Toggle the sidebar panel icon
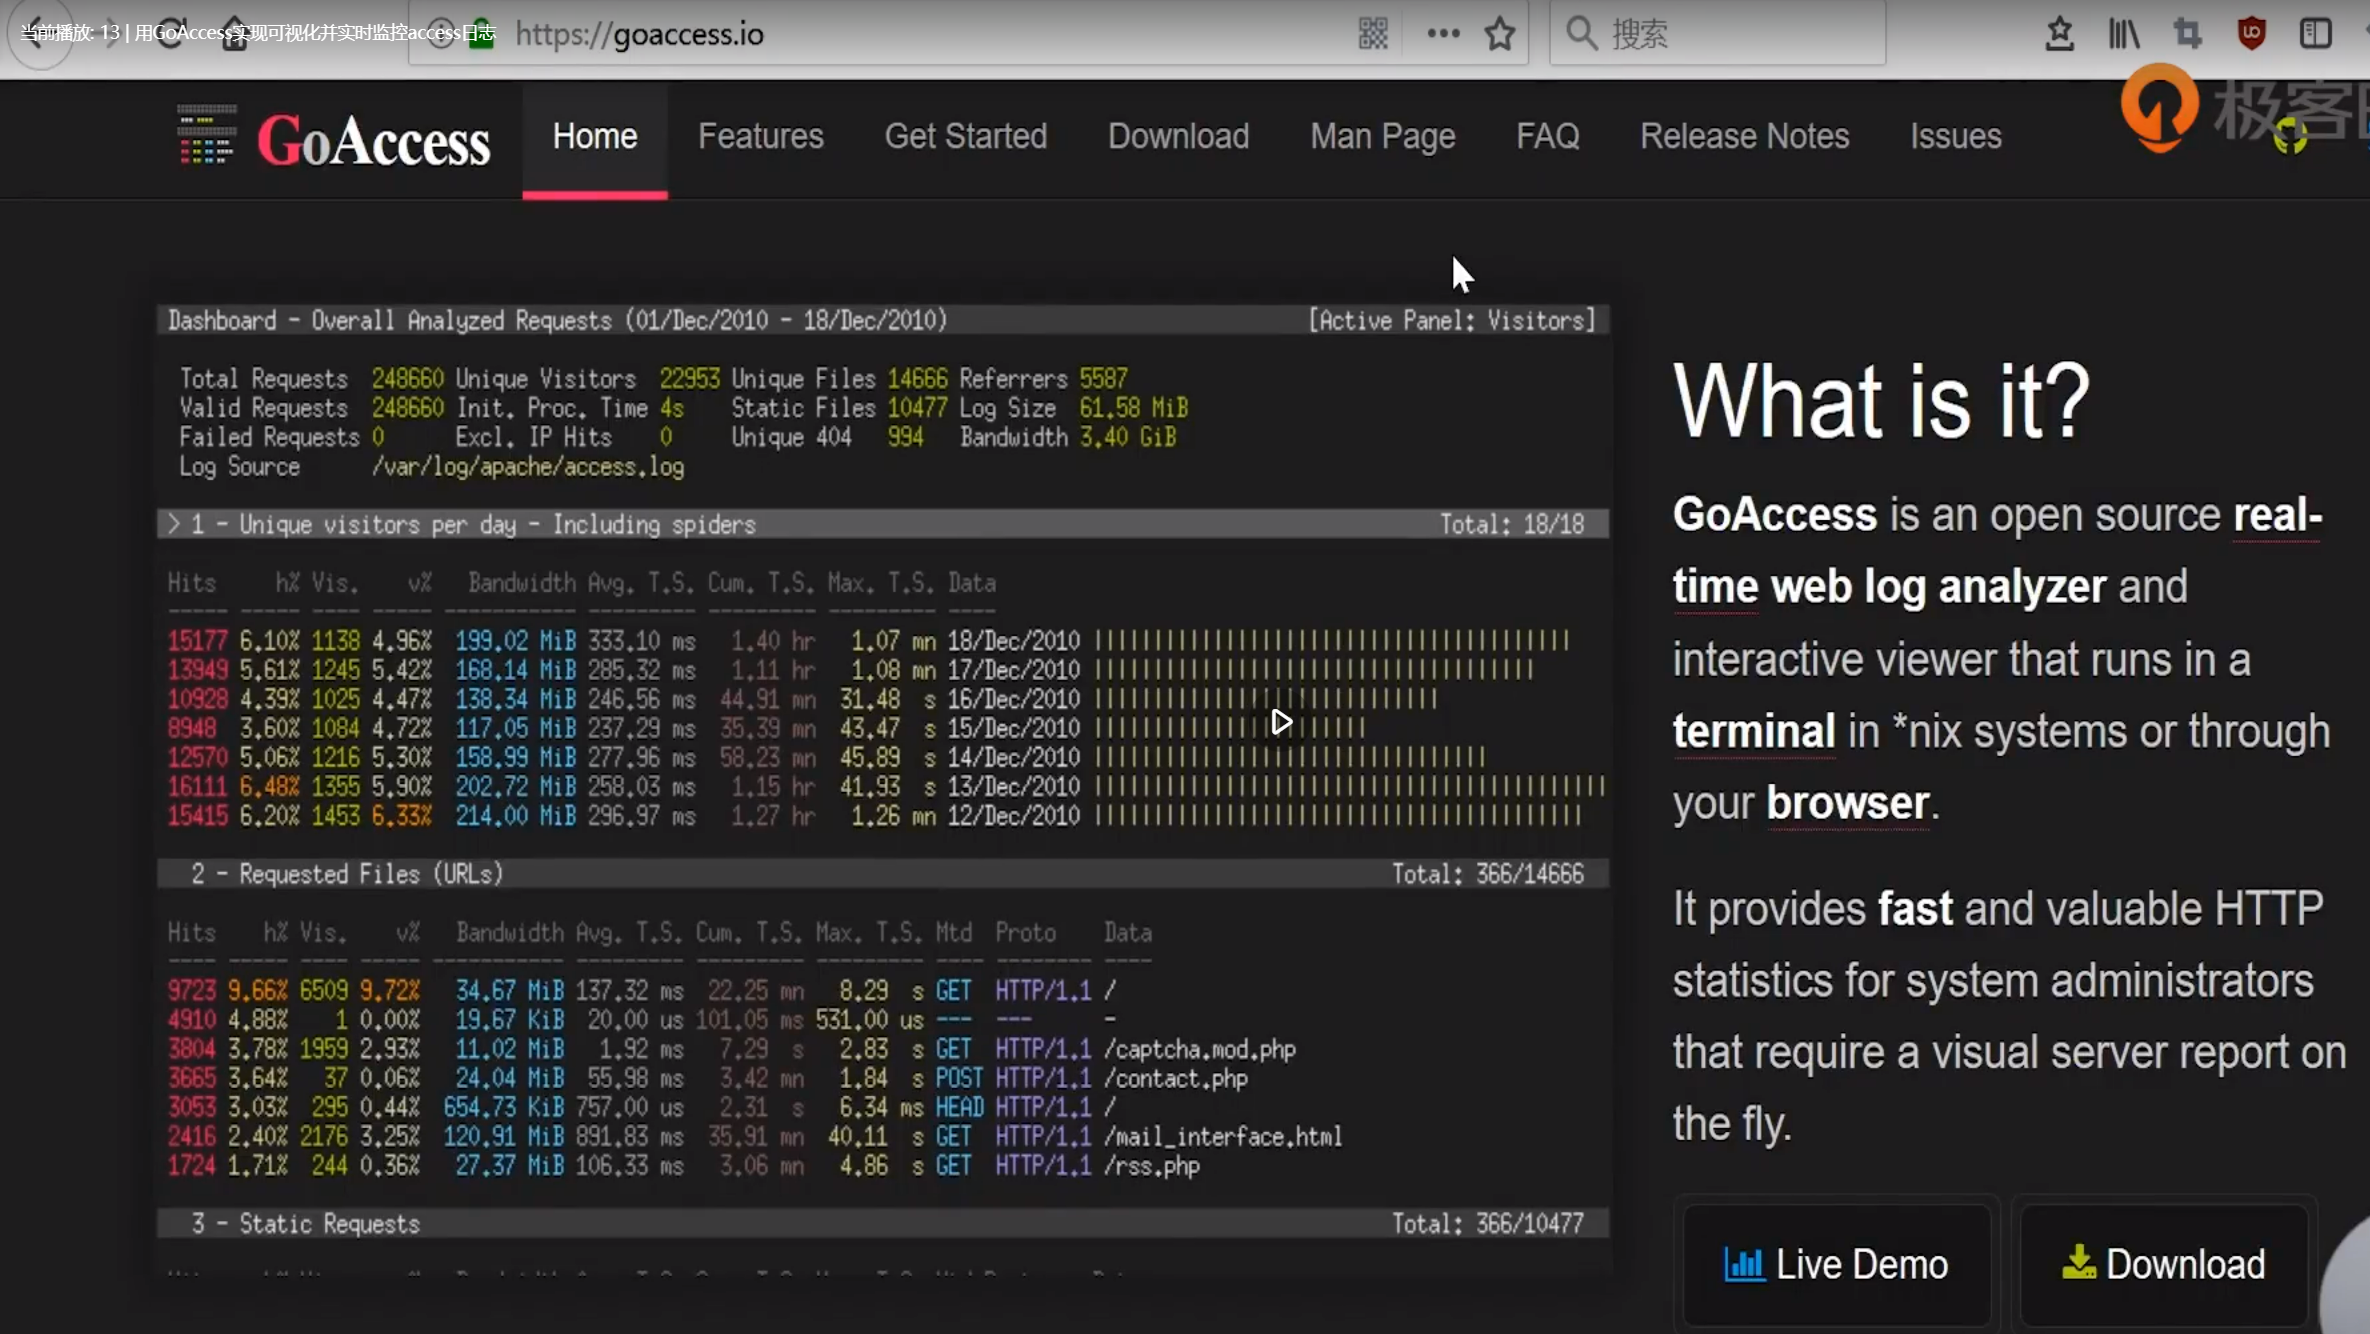This screenshot has width=2370, height=1334. click(x=2315, y=34)
